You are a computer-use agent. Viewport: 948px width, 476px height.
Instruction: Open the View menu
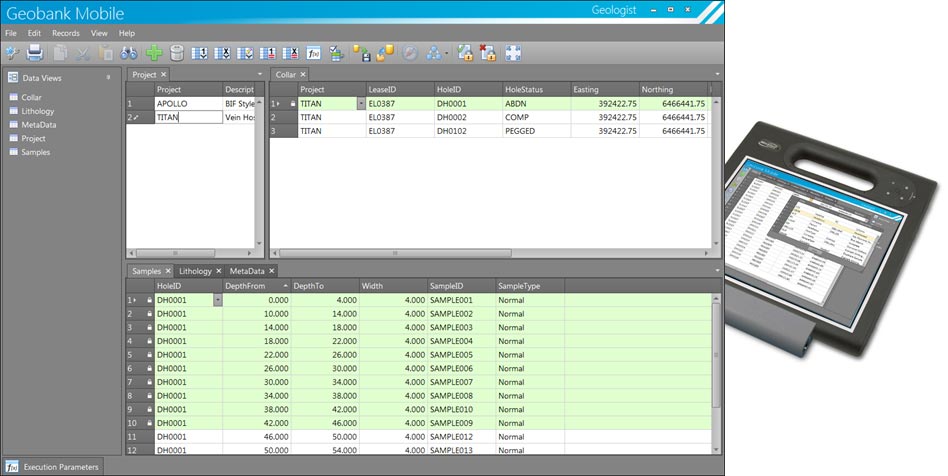click(x=99, y=33)
